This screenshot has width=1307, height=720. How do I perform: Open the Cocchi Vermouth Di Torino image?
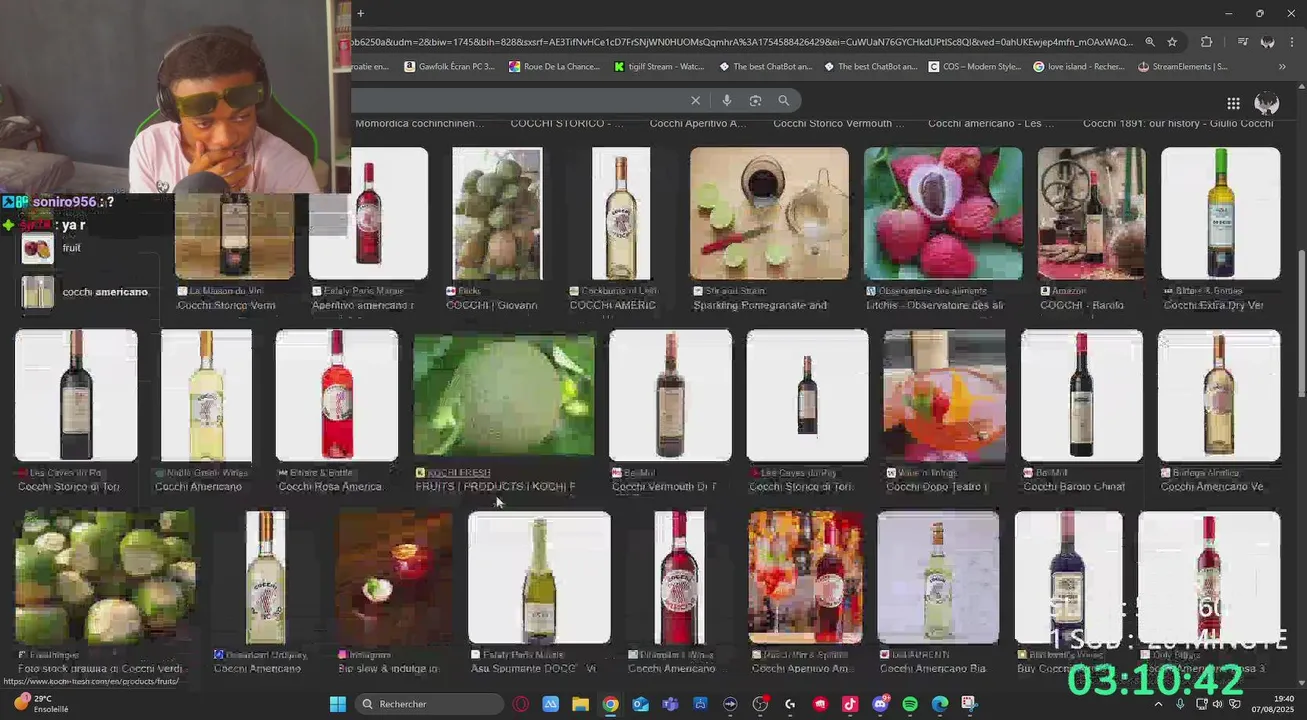point(670,395)
